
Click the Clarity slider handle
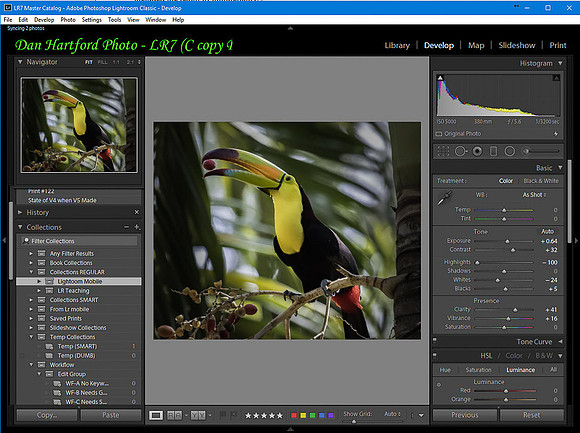tap(515, 310)
